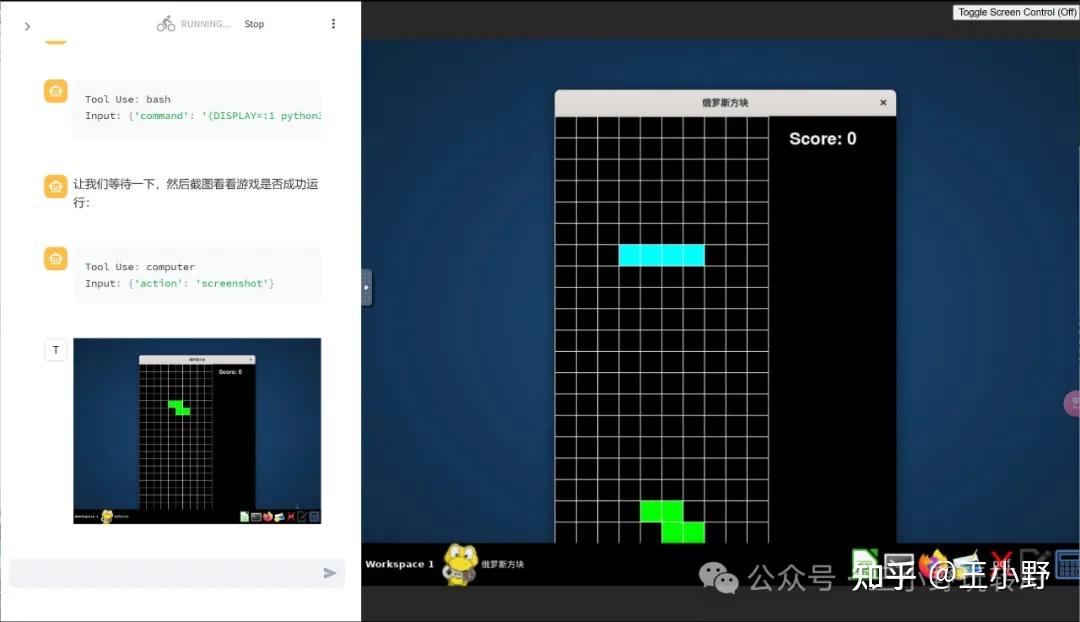Image resolution: width=1080 pixels, height=622 pixels.
Task: Click the pink round icon at right edge
Action: pyautogui.click(x=1072, y=404)
